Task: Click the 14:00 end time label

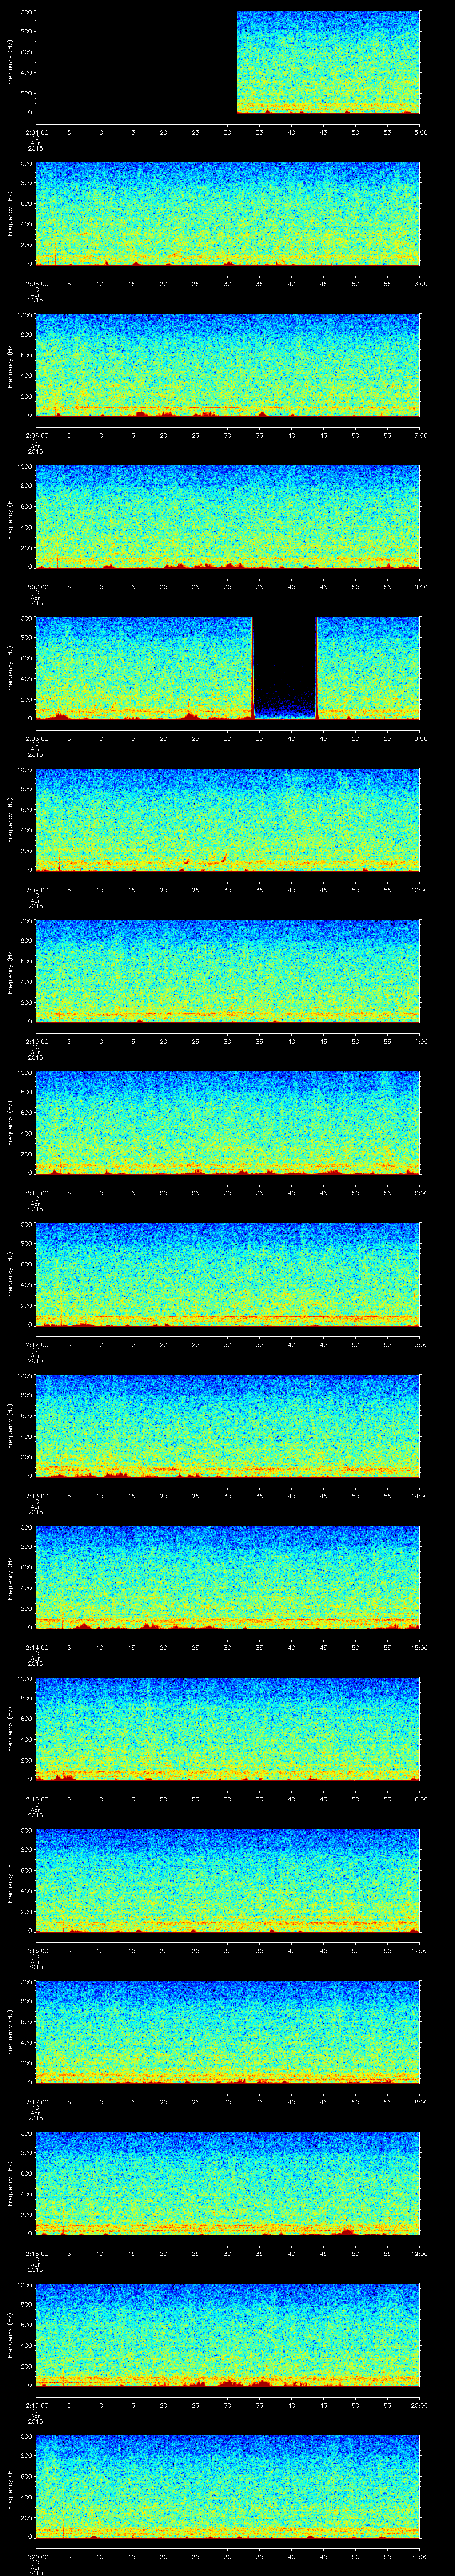Action: pos(420,1496)
